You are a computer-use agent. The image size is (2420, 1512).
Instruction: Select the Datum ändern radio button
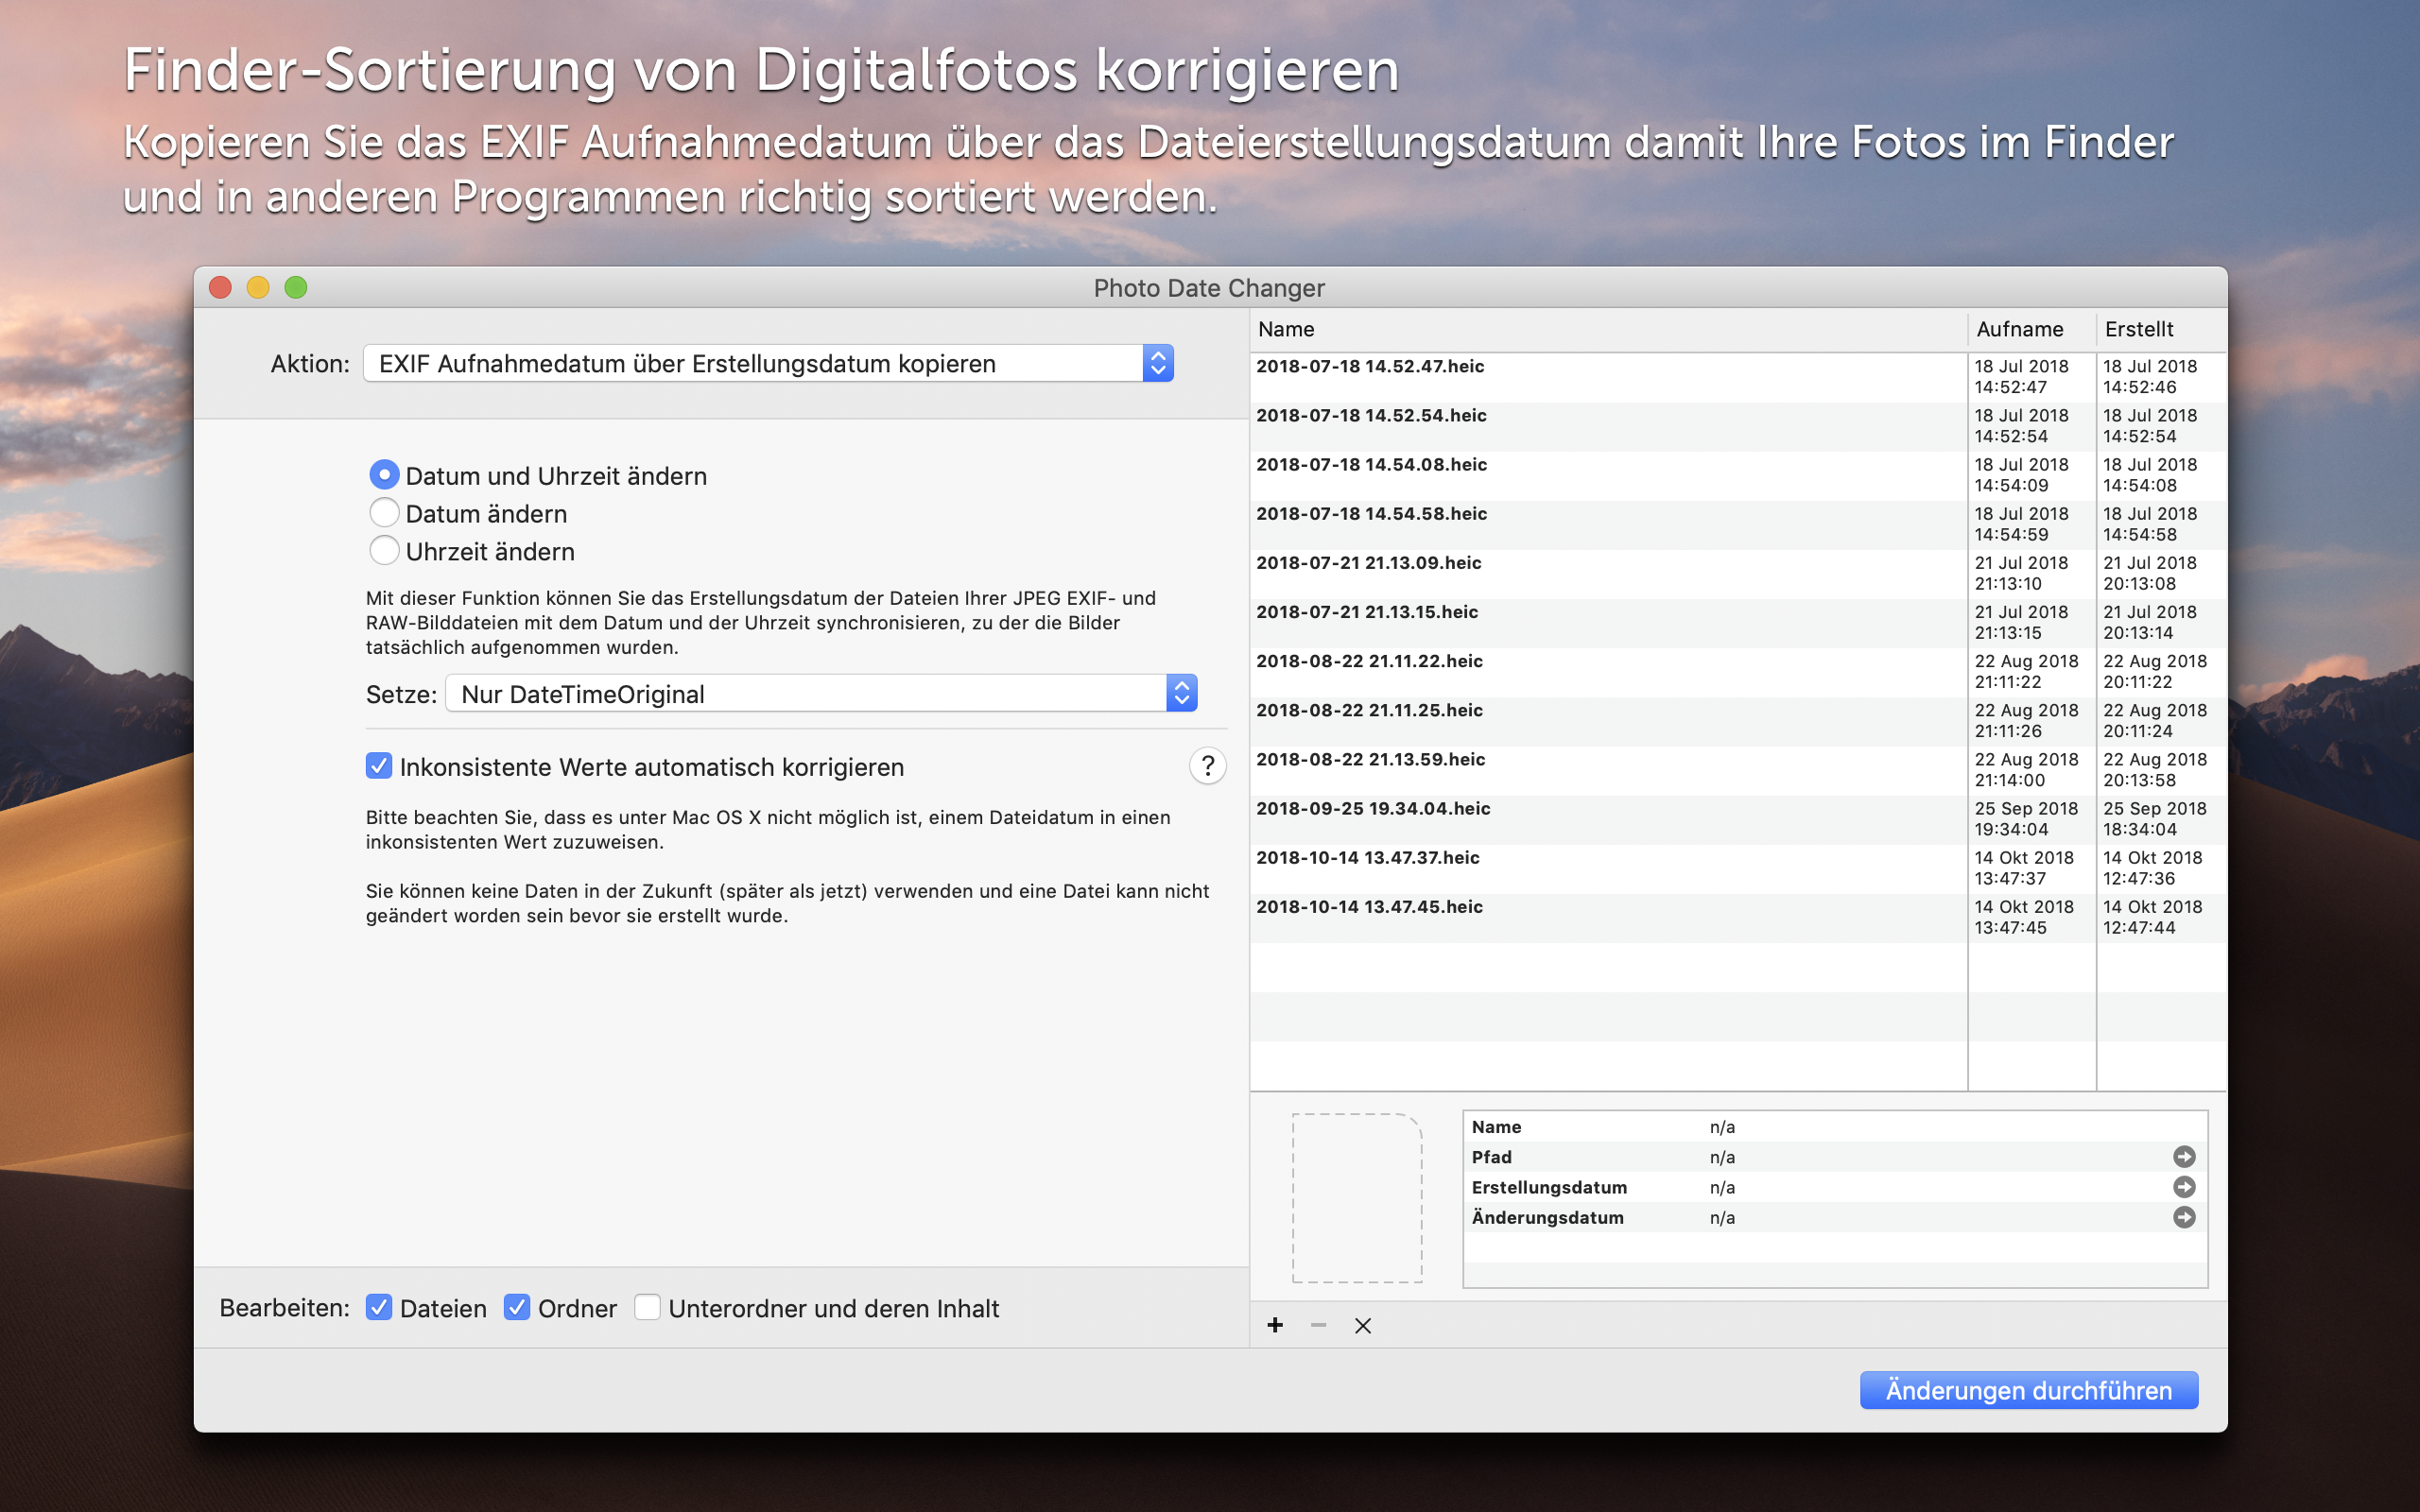pos(385,513)
